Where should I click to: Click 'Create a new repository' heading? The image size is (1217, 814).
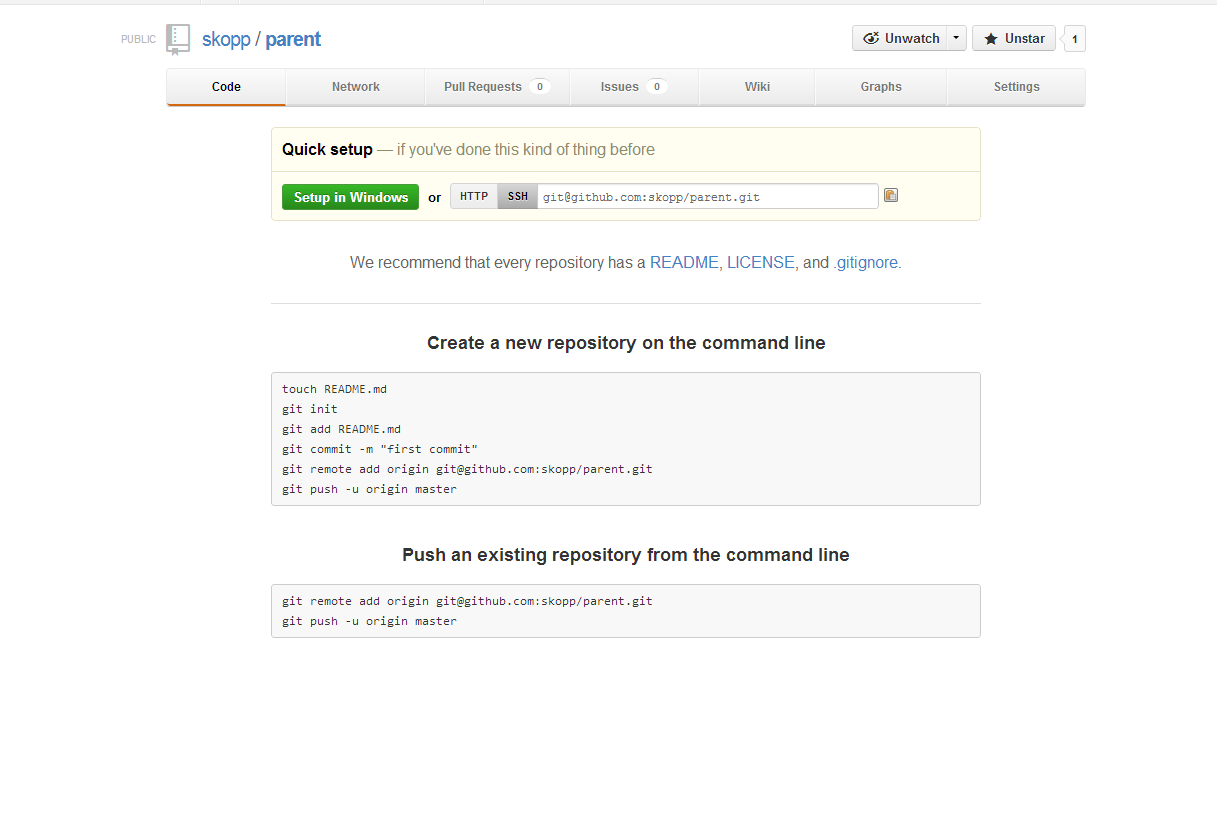point(626,343)
